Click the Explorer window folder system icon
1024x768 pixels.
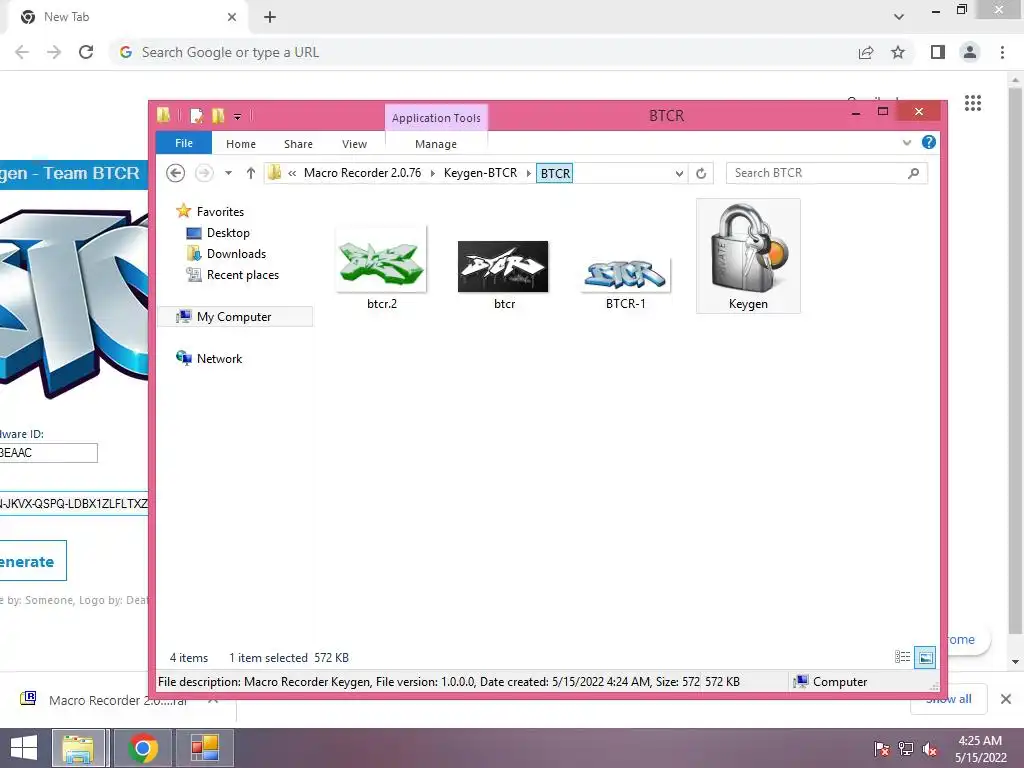163,115
